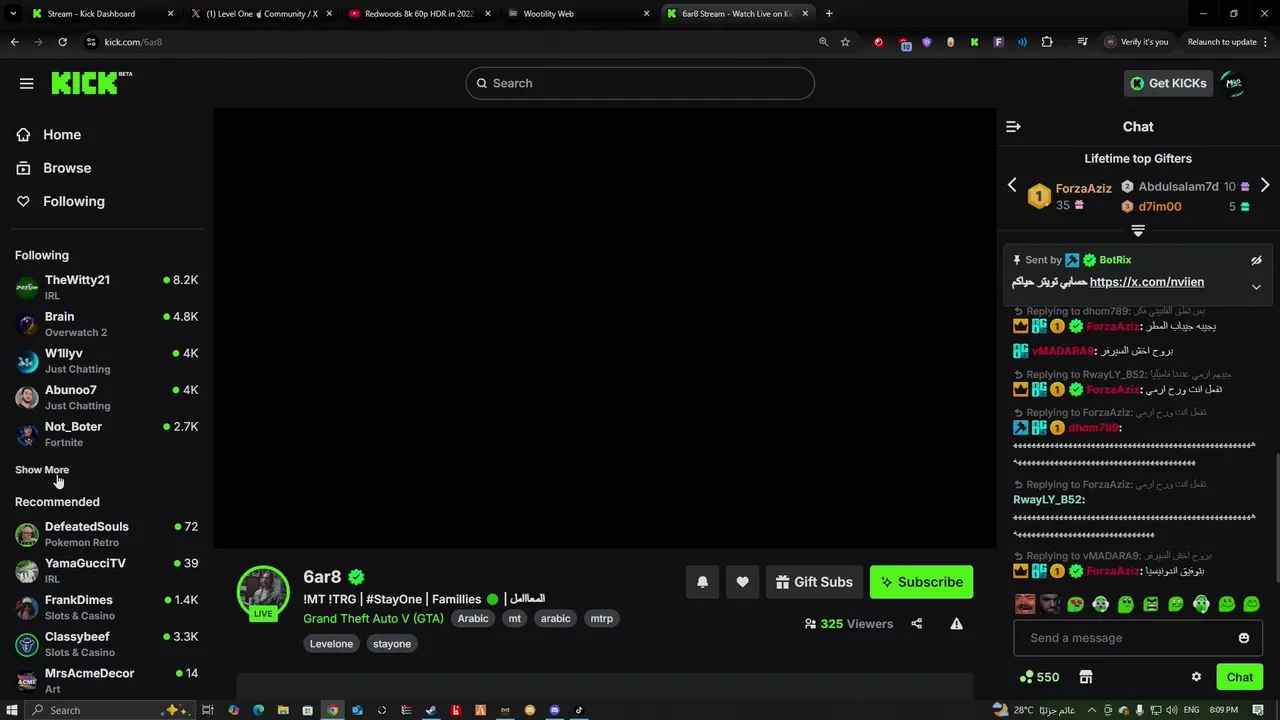Send message with Chat button
This screenshot has height=720, width=1280.
click(1239, 677)
